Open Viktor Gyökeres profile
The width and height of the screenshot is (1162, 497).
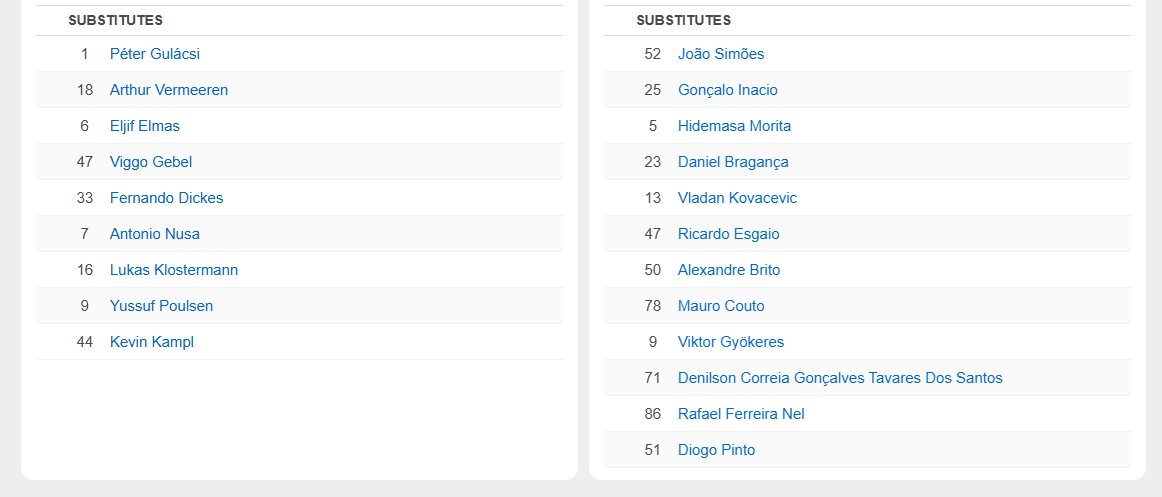731,342
